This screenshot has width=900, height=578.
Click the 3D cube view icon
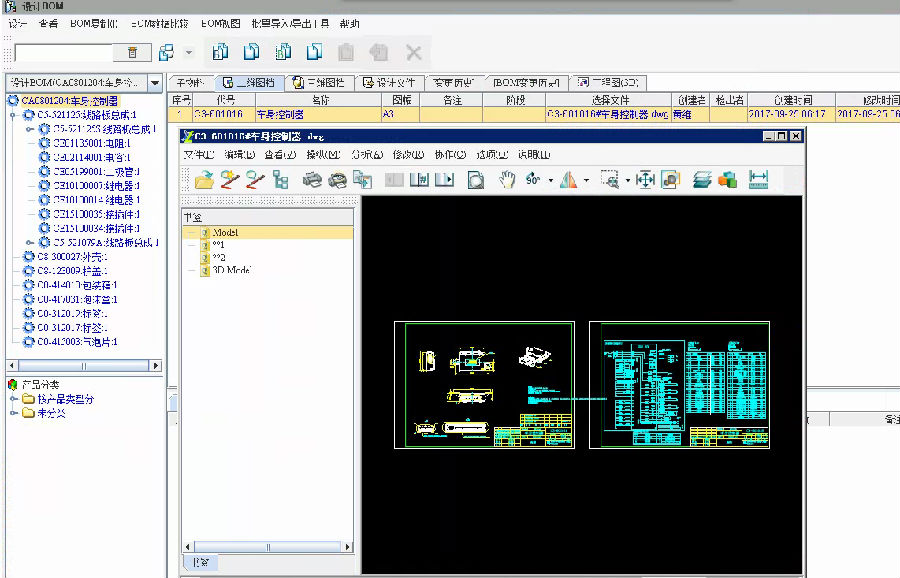point(727,180)
